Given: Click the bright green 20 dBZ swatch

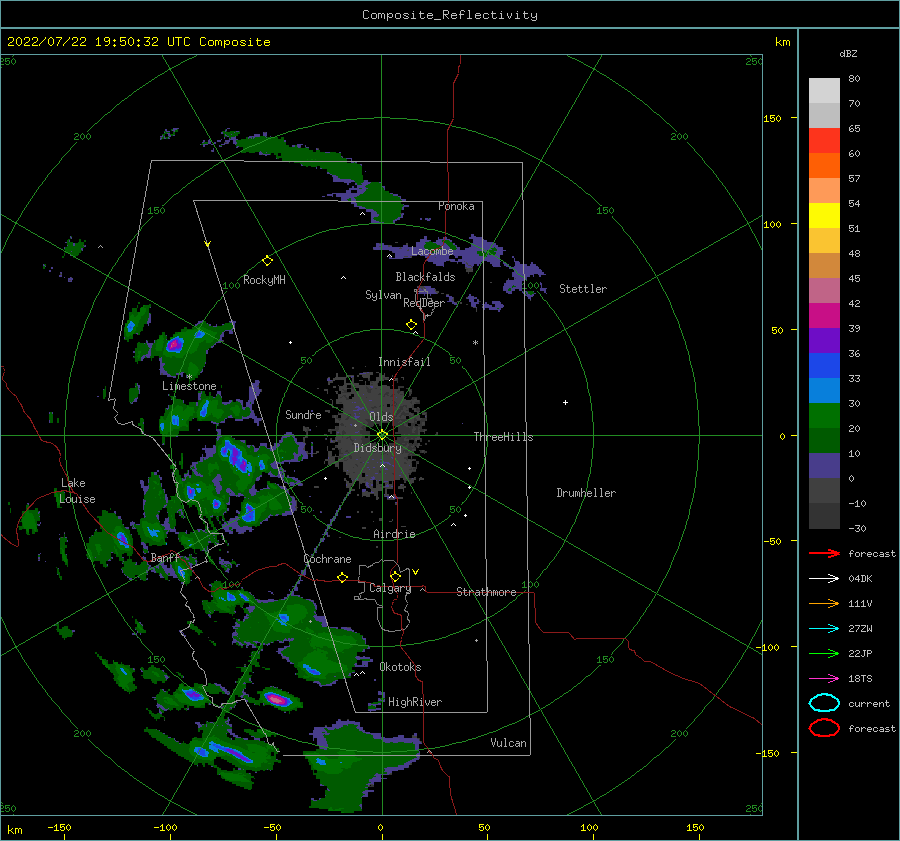Looking at the screenshot, I should click(x=824, y=415).
